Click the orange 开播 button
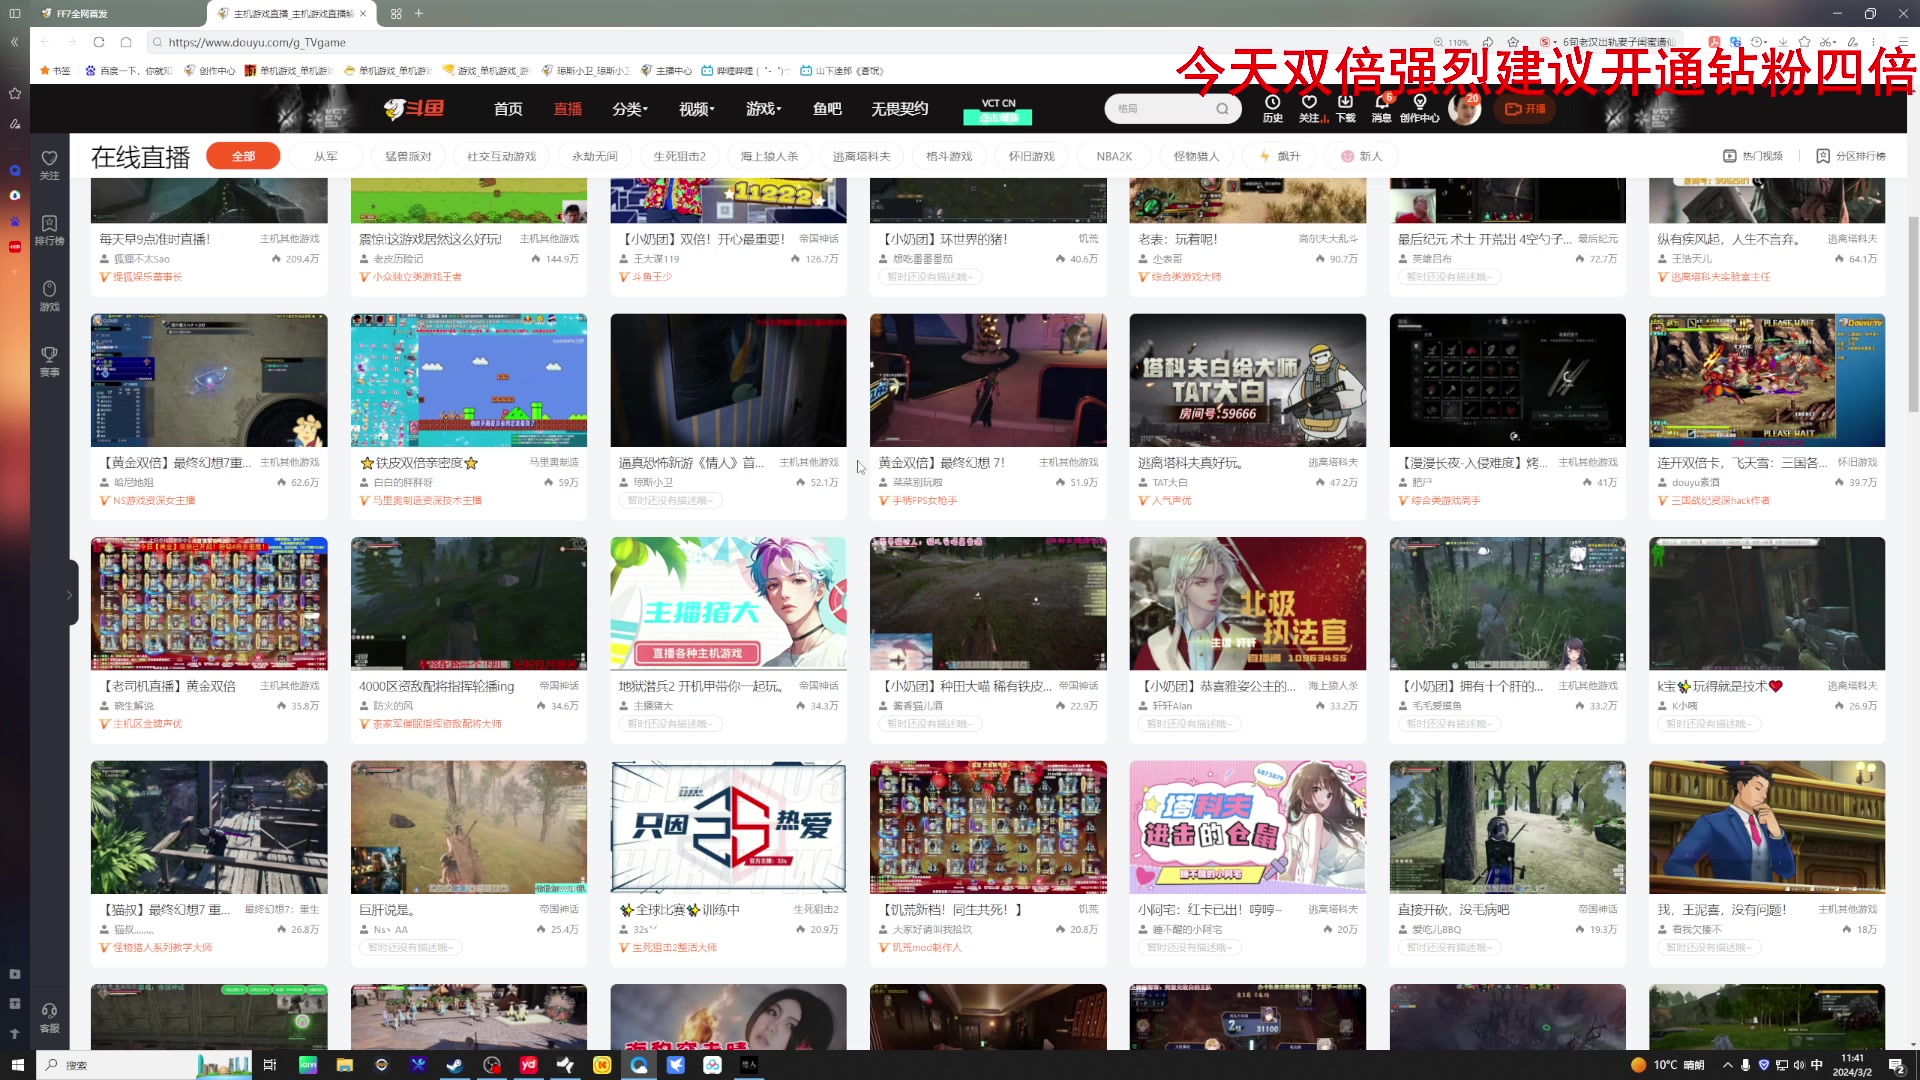Viewport: 1920px width, 1080px height. [x=1525, y=109]
